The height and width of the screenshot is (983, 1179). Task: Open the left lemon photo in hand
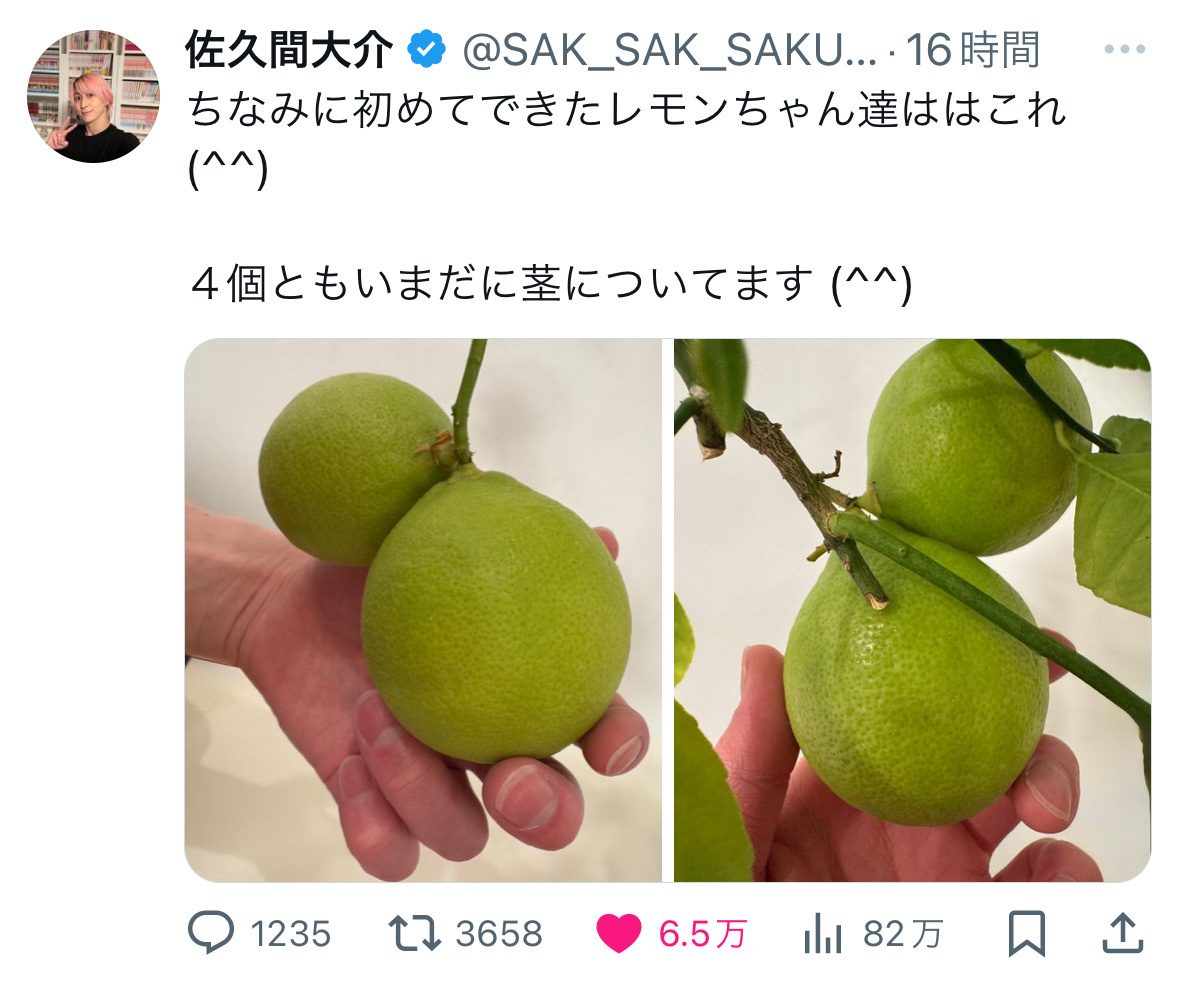pos(423,610)
